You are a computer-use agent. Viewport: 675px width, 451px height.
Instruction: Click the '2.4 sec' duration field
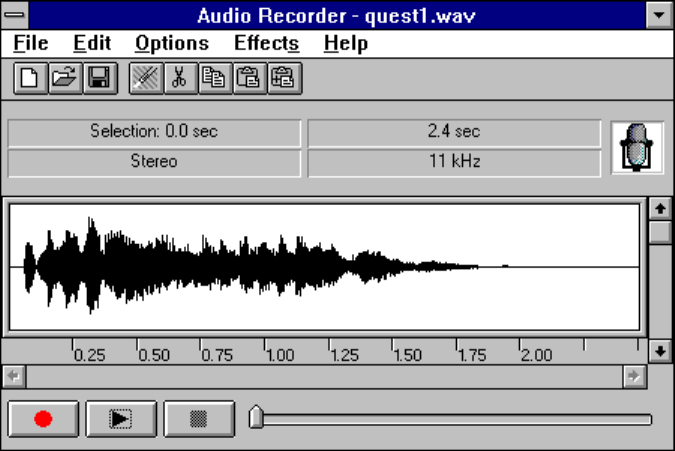pos(454,133)
